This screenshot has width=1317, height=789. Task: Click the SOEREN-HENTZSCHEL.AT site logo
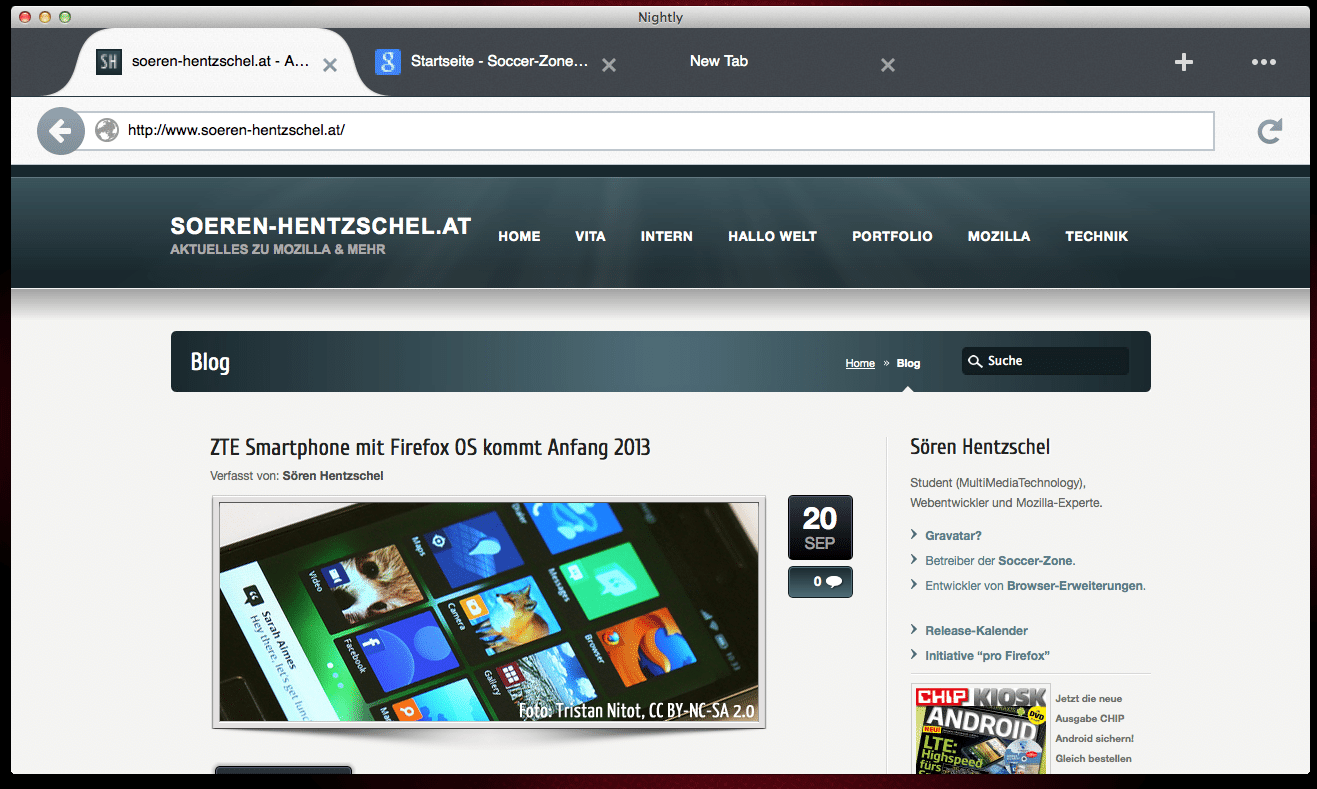click(x=321, y=227)
